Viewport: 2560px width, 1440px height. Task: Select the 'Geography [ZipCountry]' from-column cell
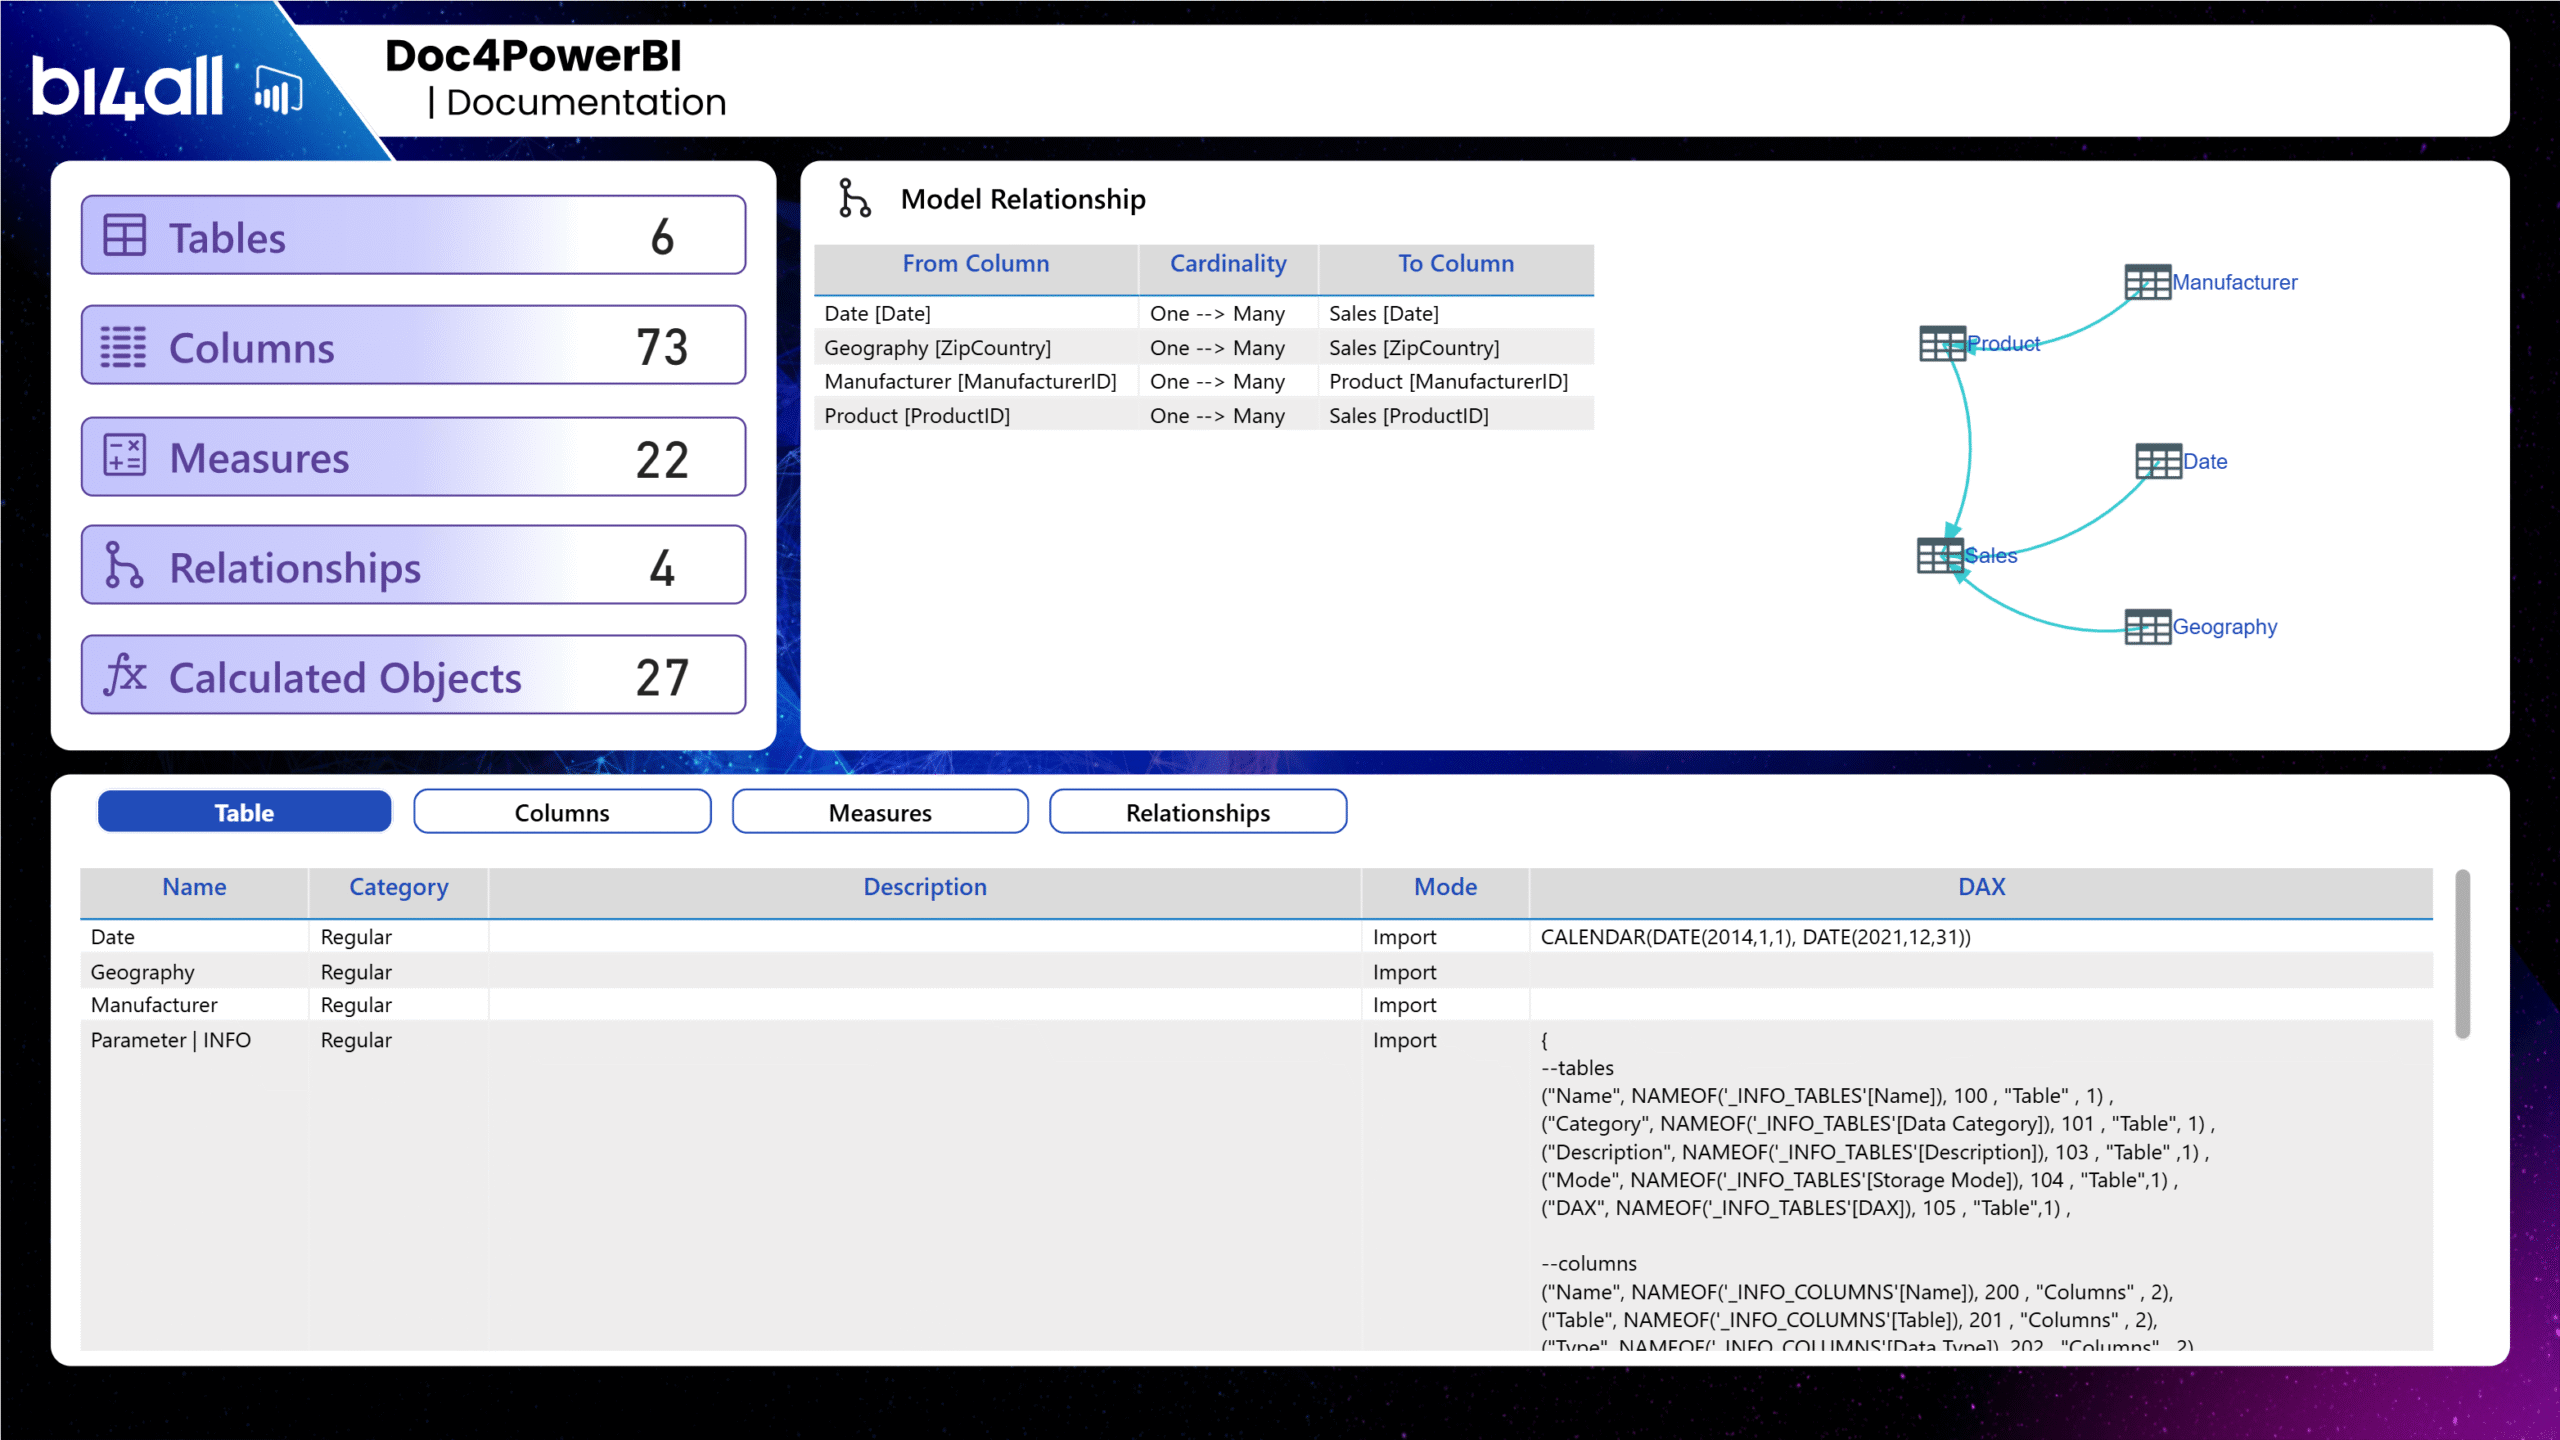coord(976,348)
